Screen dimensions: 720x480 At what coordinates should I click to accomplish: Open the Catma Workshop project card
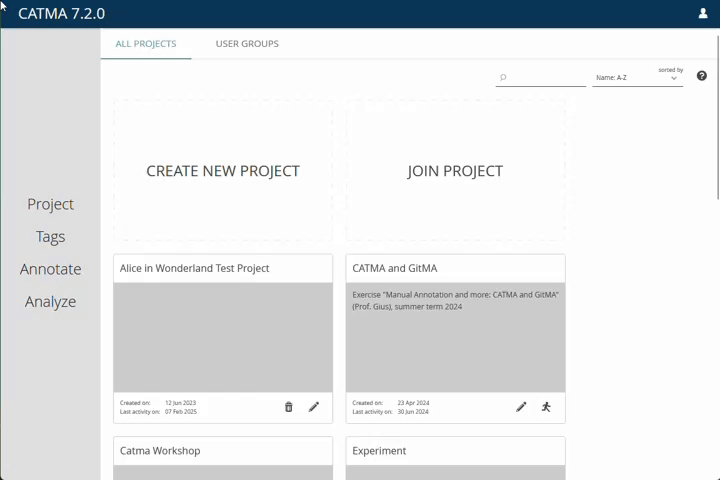tap(223, 451)
